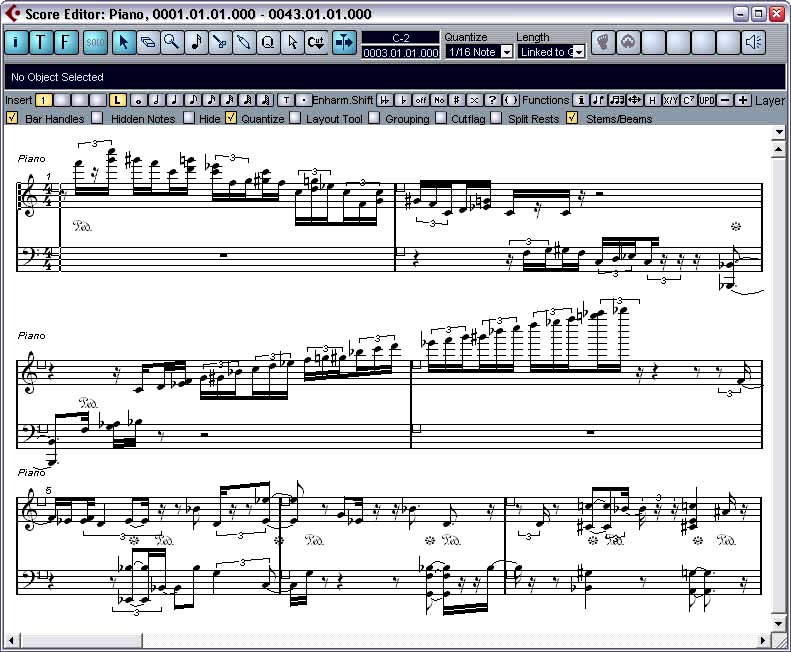Viewport: 791px width, 652px height.
Task: Select the Object Selection arrow tool
Action: tap(123, 42)
